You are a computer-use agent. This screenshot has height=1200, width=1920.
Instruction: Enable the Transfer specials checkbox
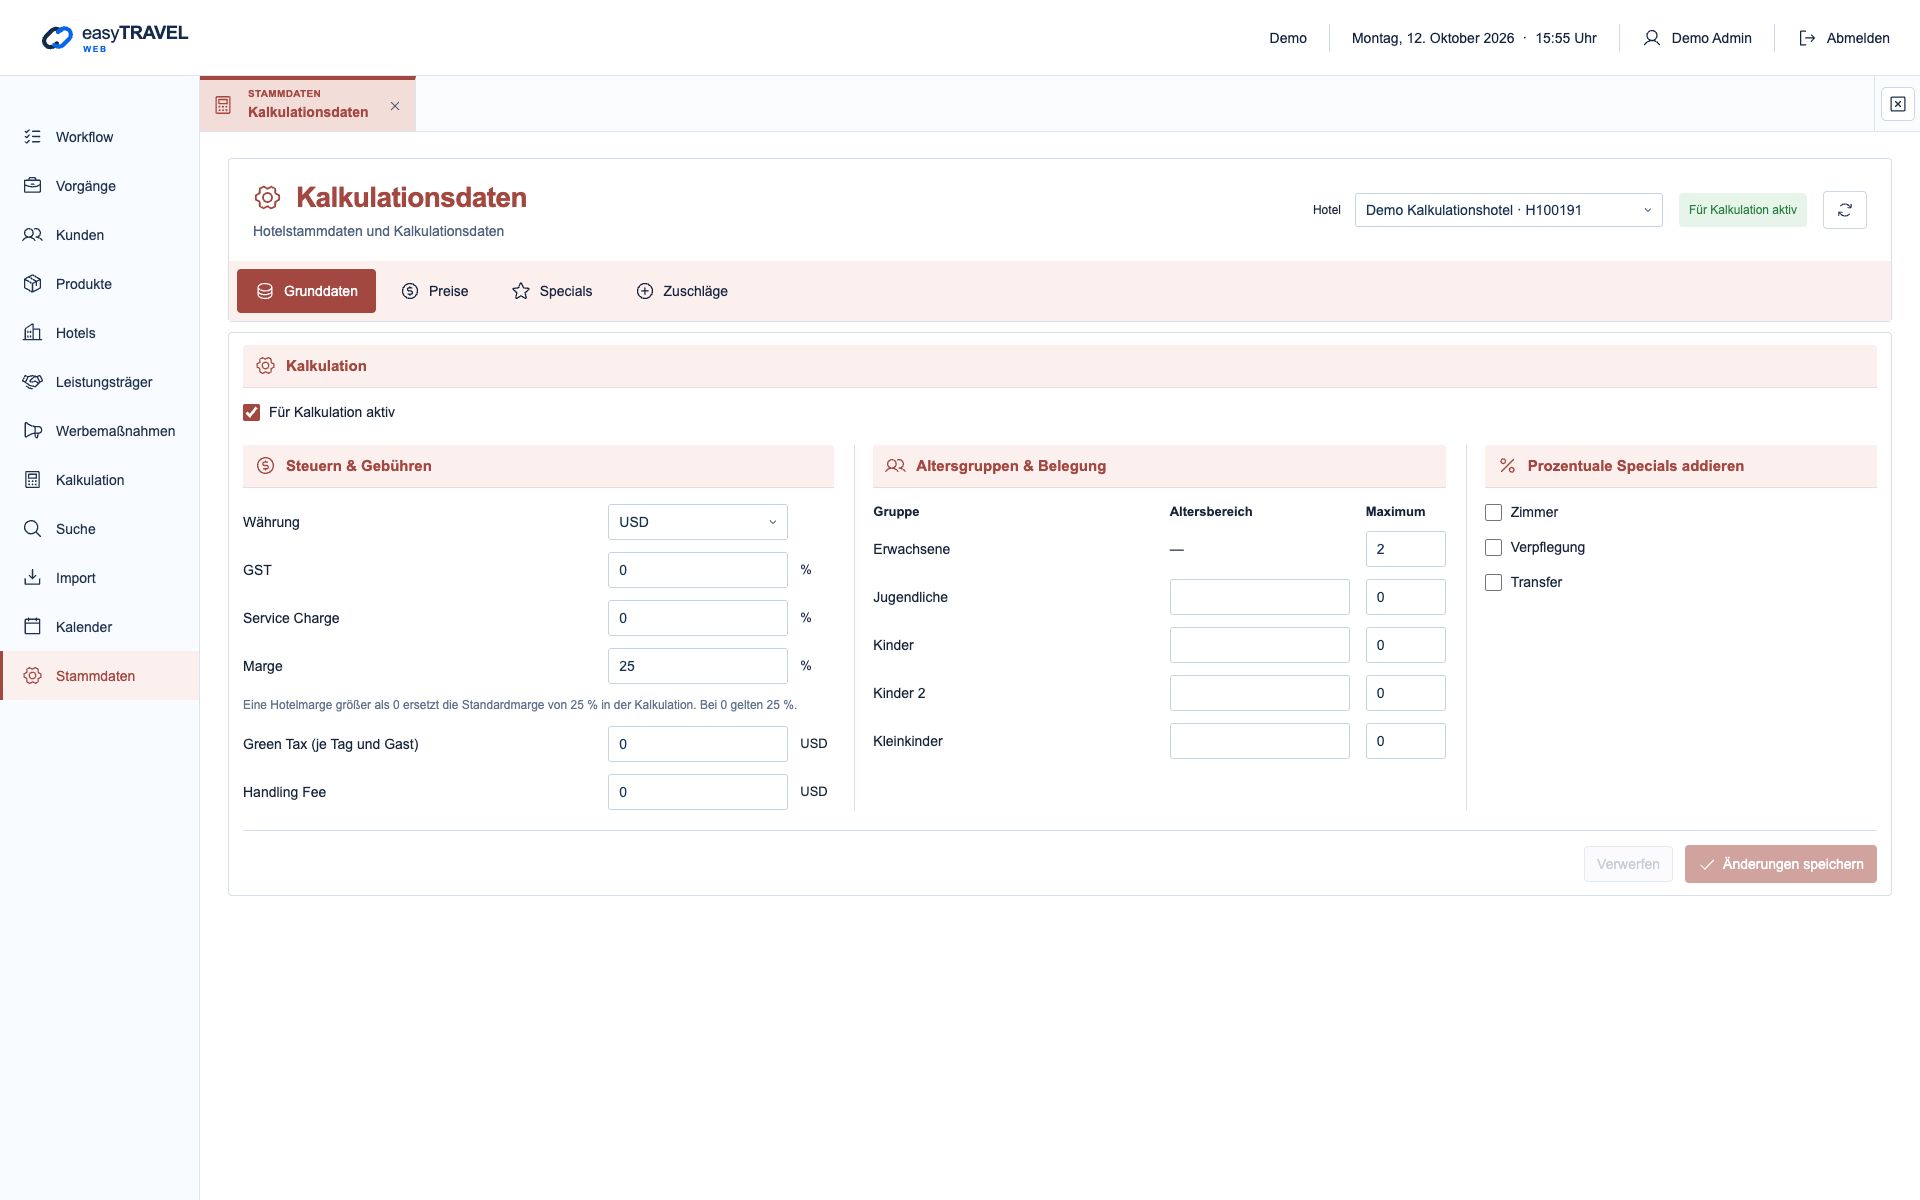tap(1493, 582)
